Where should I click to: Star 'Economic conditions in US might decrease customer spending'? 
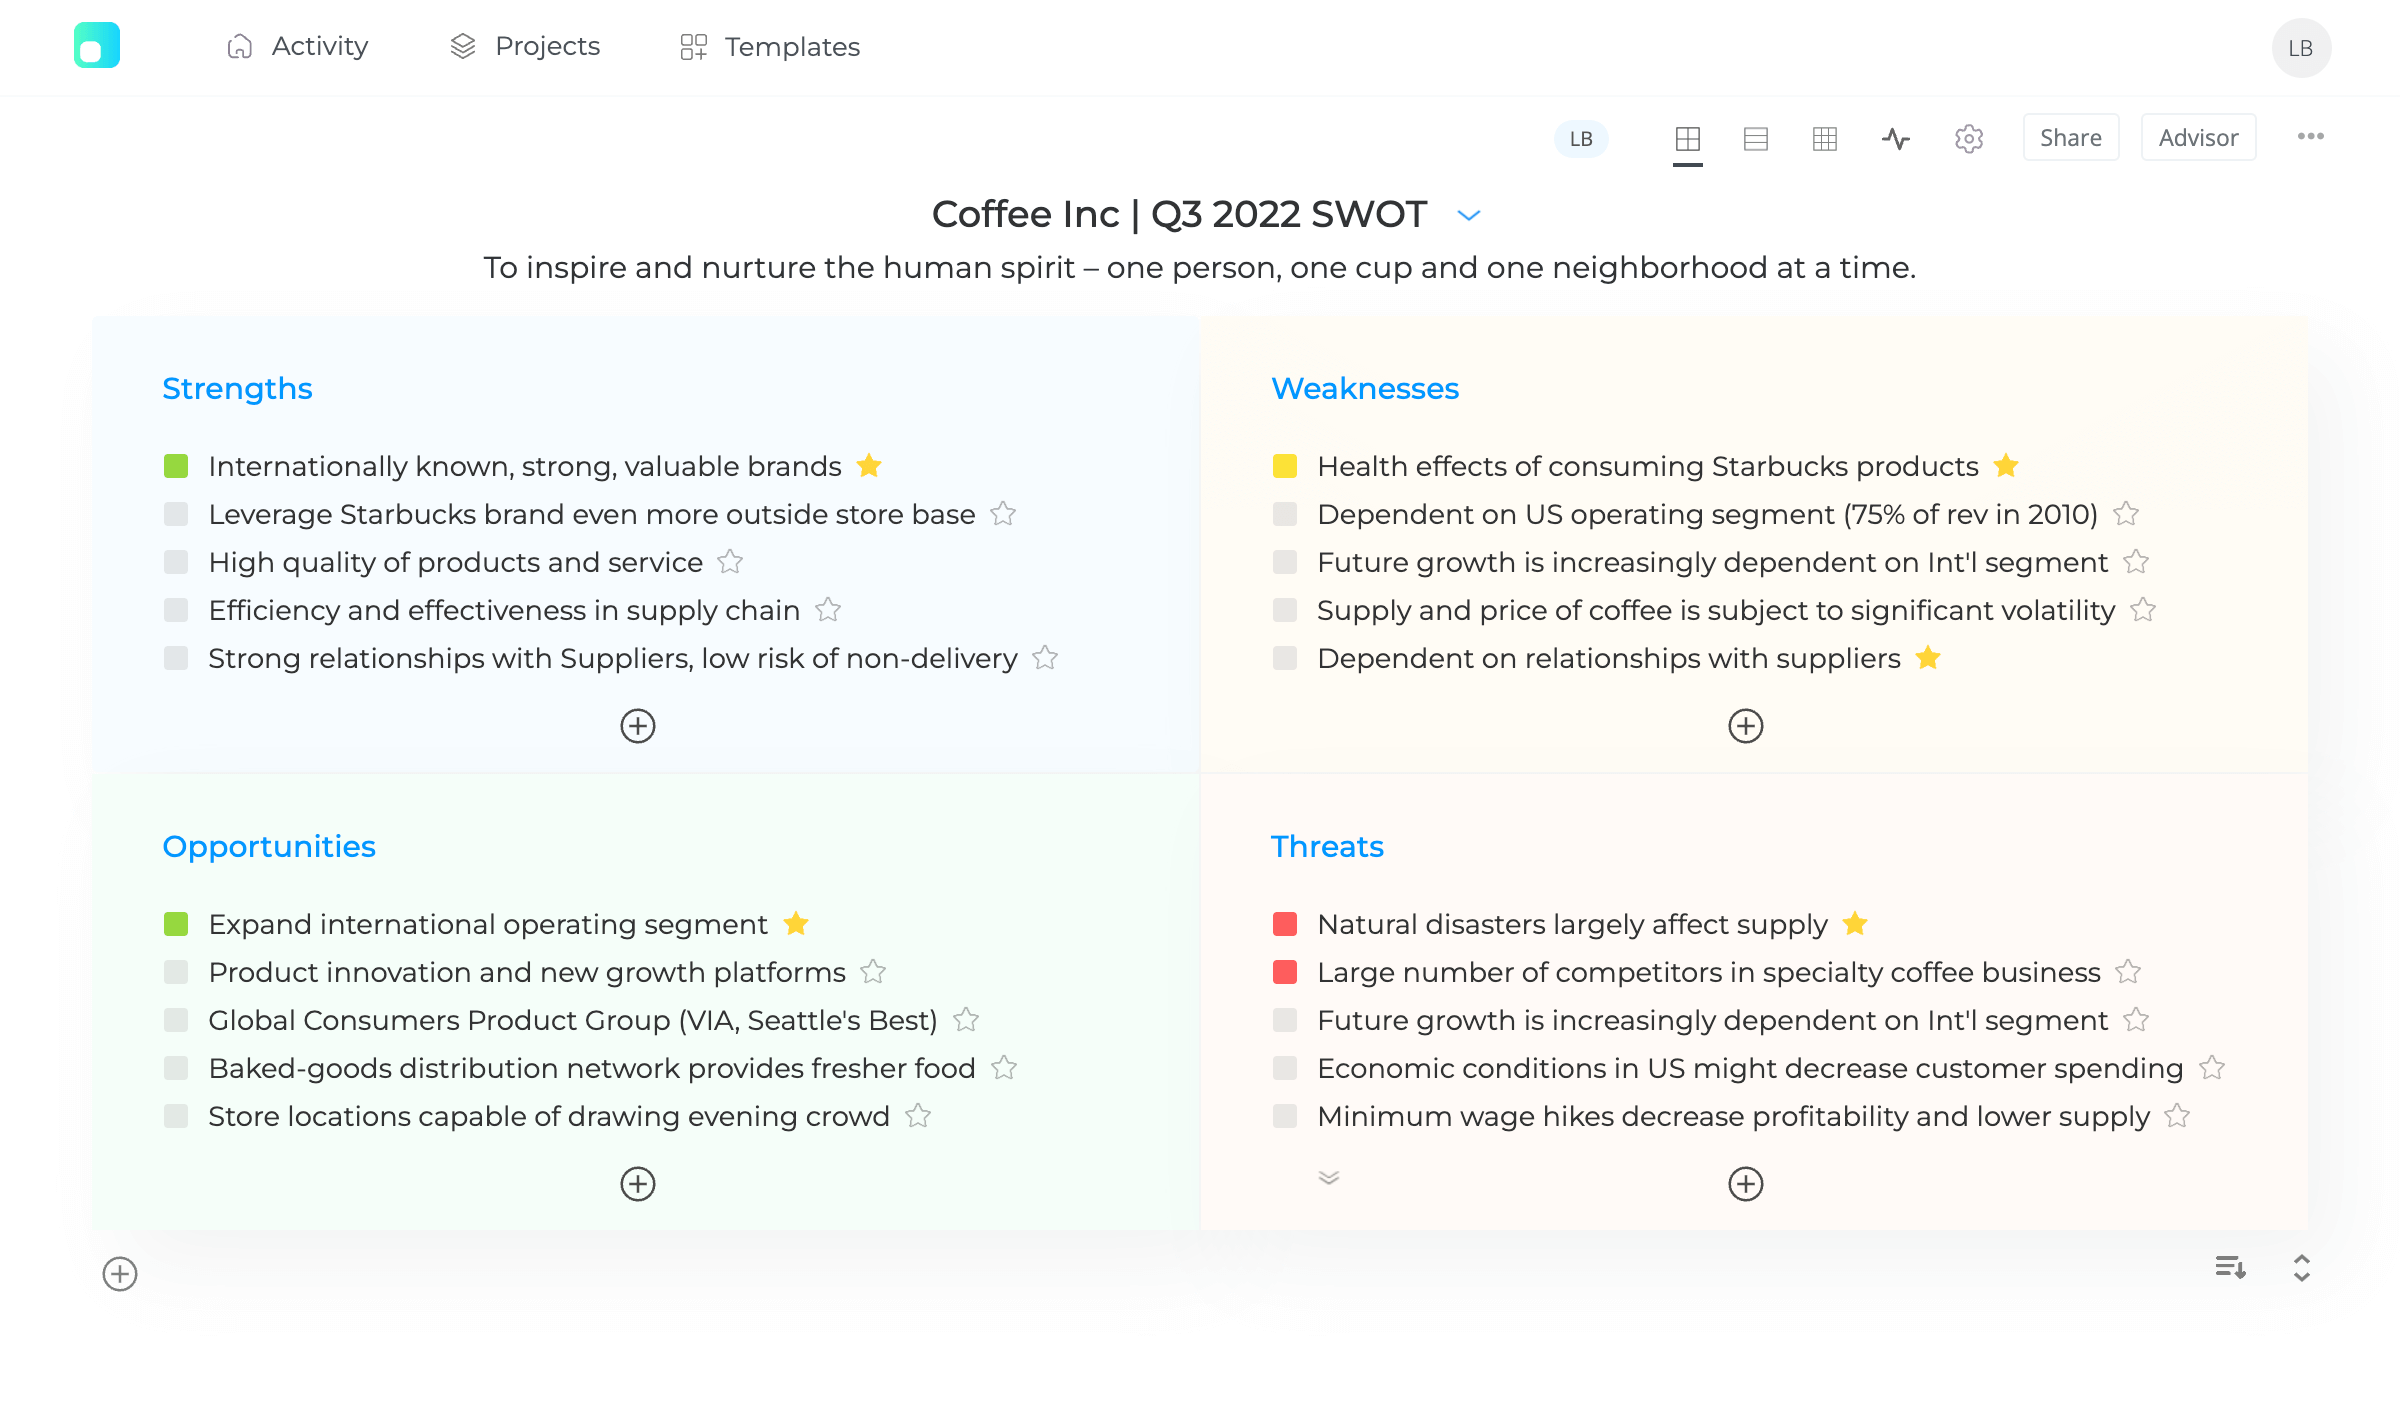pos(2212,1068)
